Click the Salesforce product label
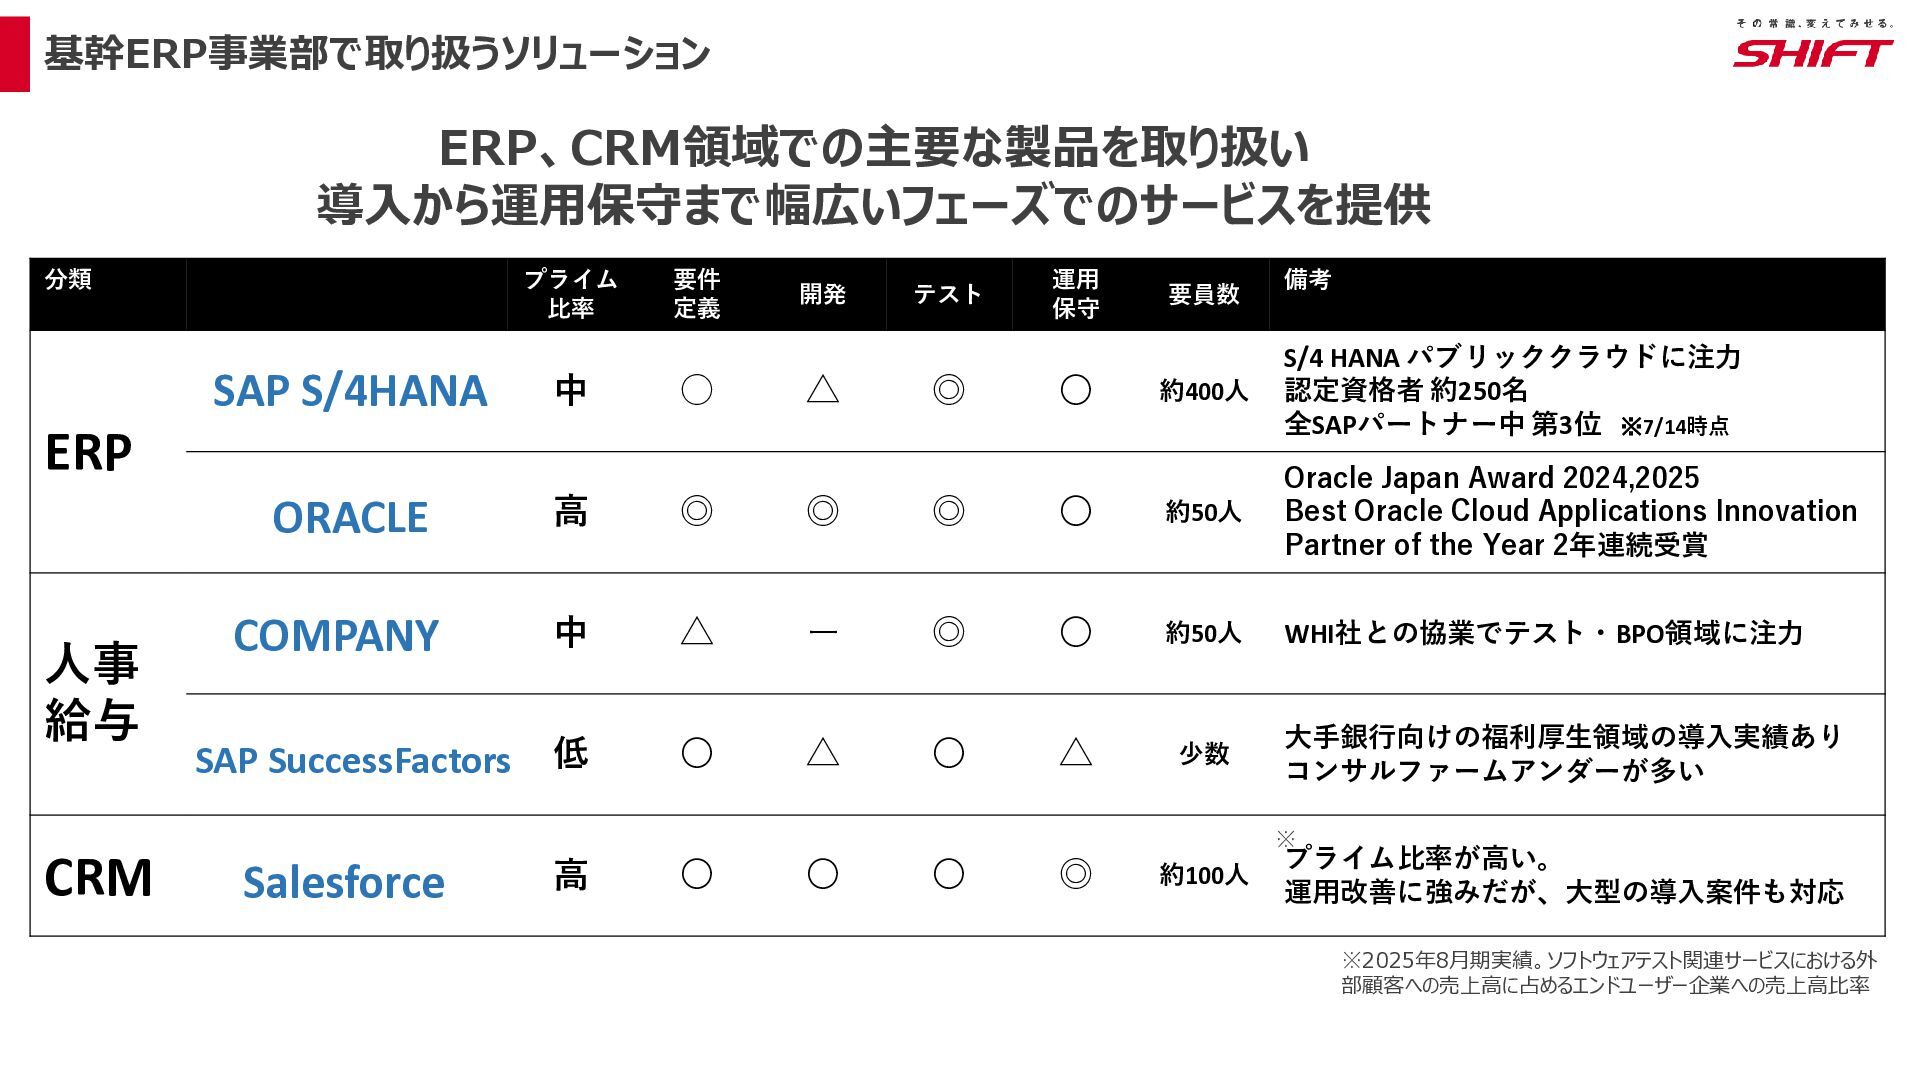This screenshot has width=1920, height=1080. [343, 882]
